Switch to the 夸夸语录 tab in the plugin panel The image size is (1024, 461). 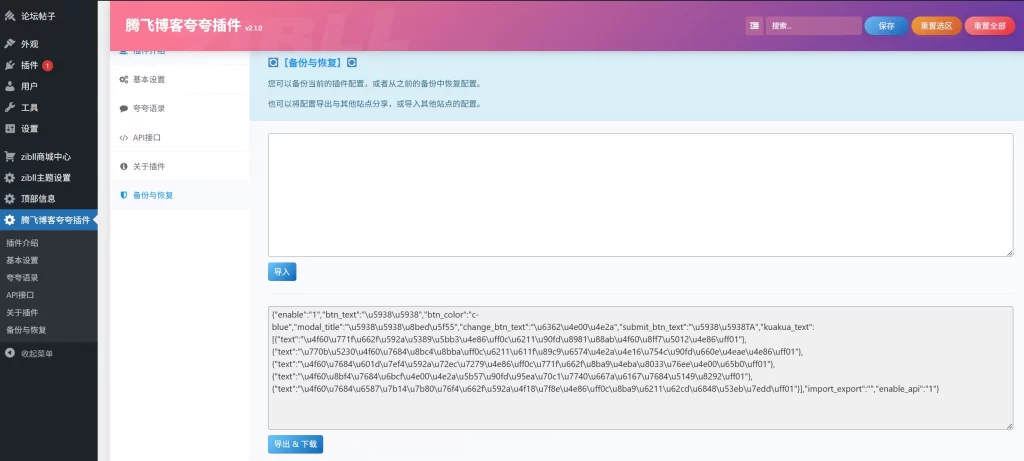(149, 108)
